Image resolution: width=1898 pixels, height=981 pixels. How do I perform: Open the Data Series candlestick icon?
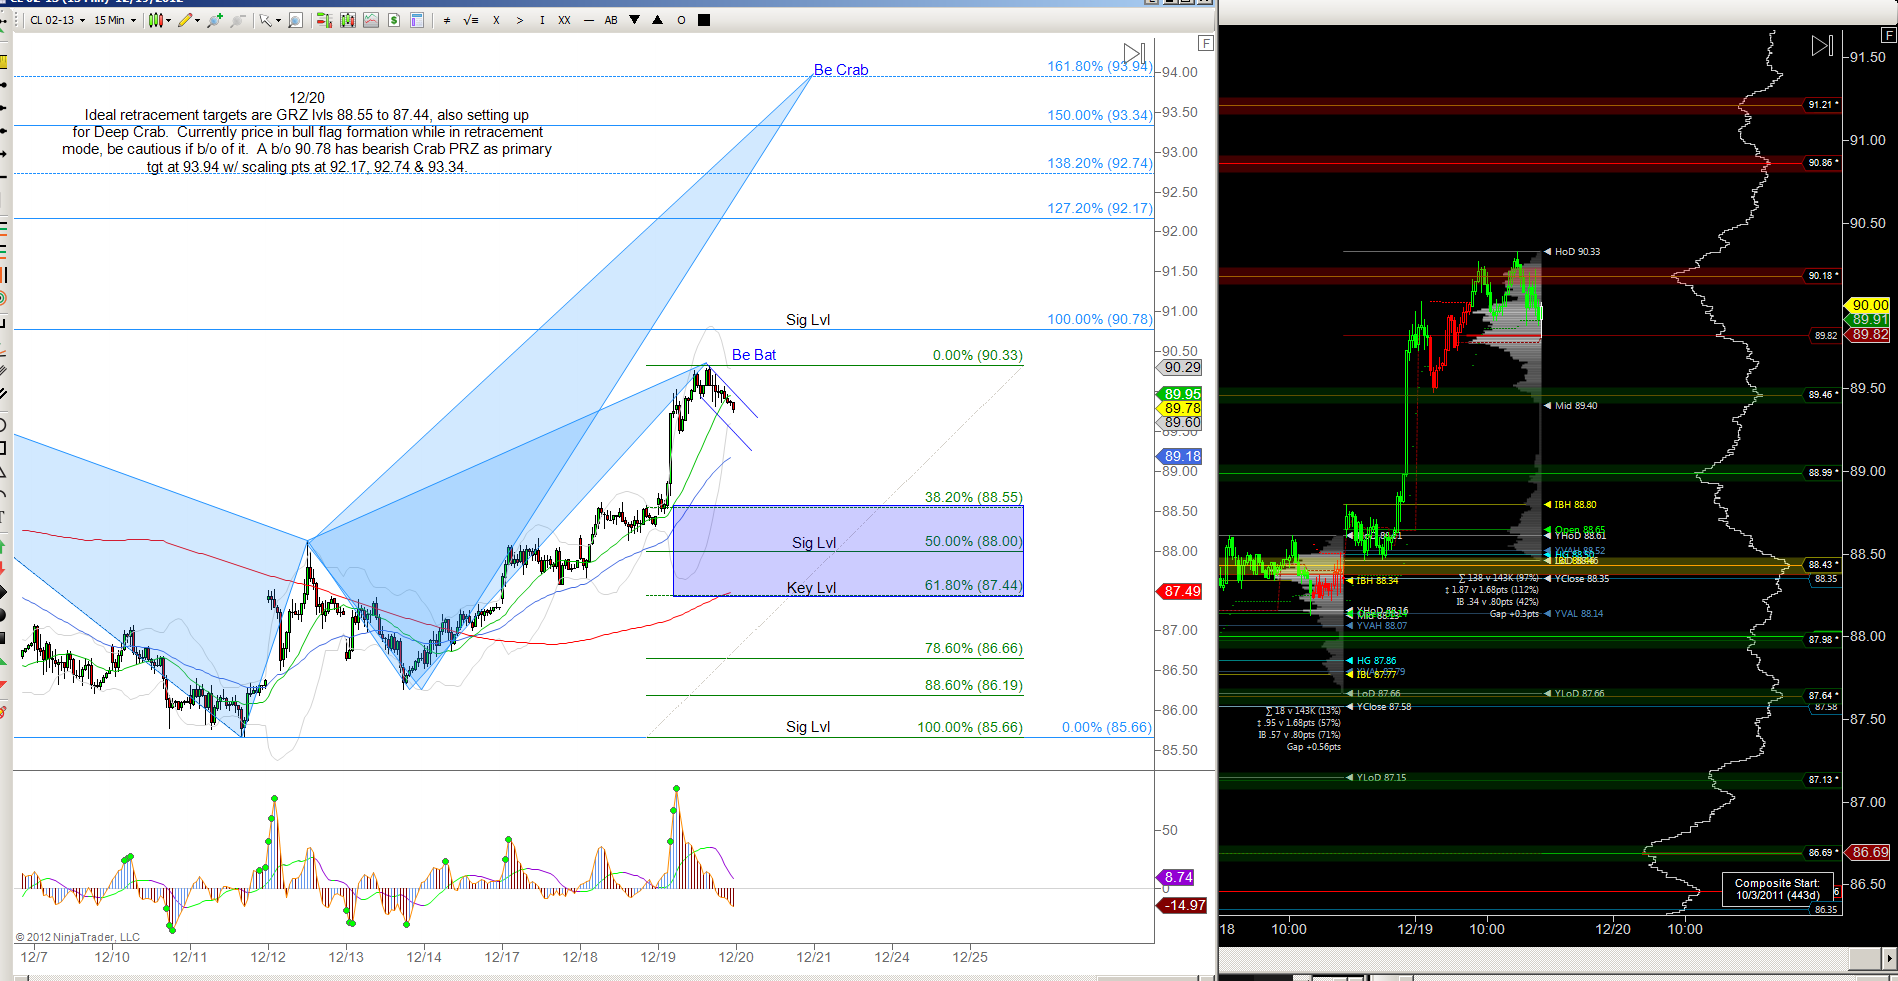click(348, 20)
